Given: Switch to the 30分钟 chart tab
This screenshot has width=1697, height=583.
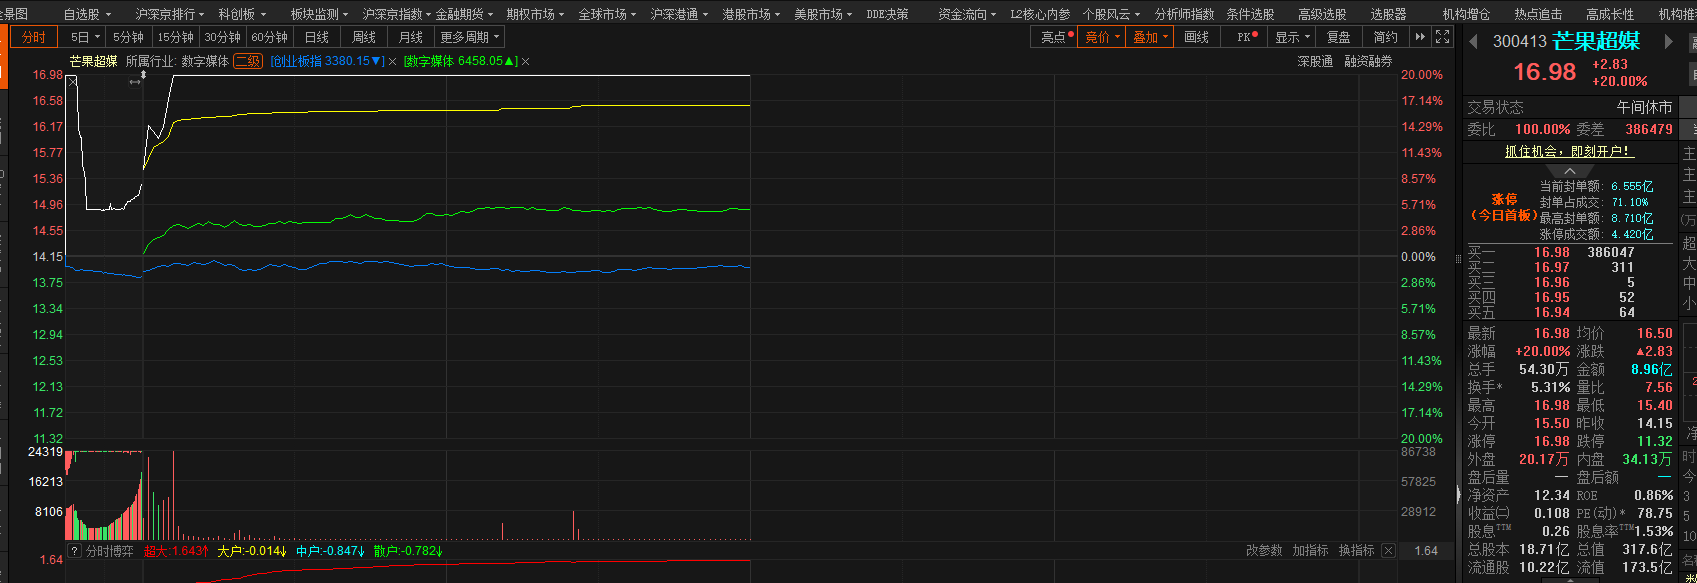Looking at the screenshot, I should [222, 37].
